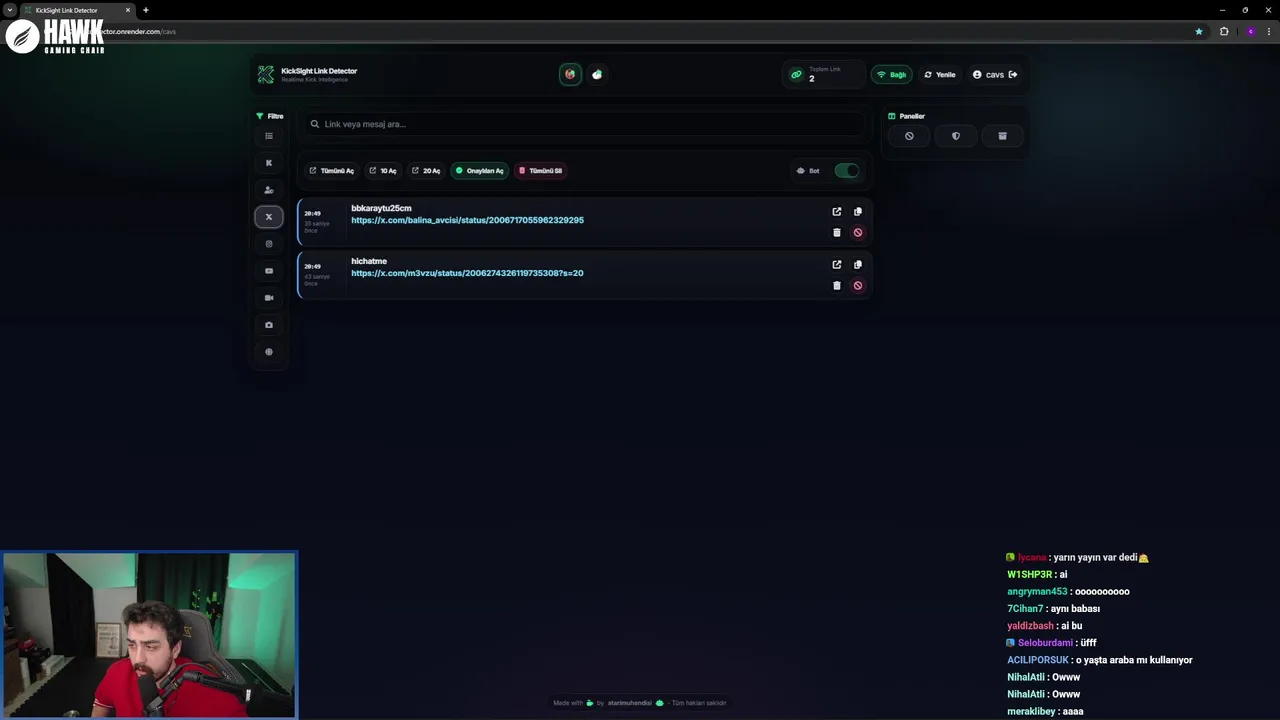This screenshot has width=1280, height=720.
Task: Click the Toplam Link chain icon
Action: pos(797,75)
